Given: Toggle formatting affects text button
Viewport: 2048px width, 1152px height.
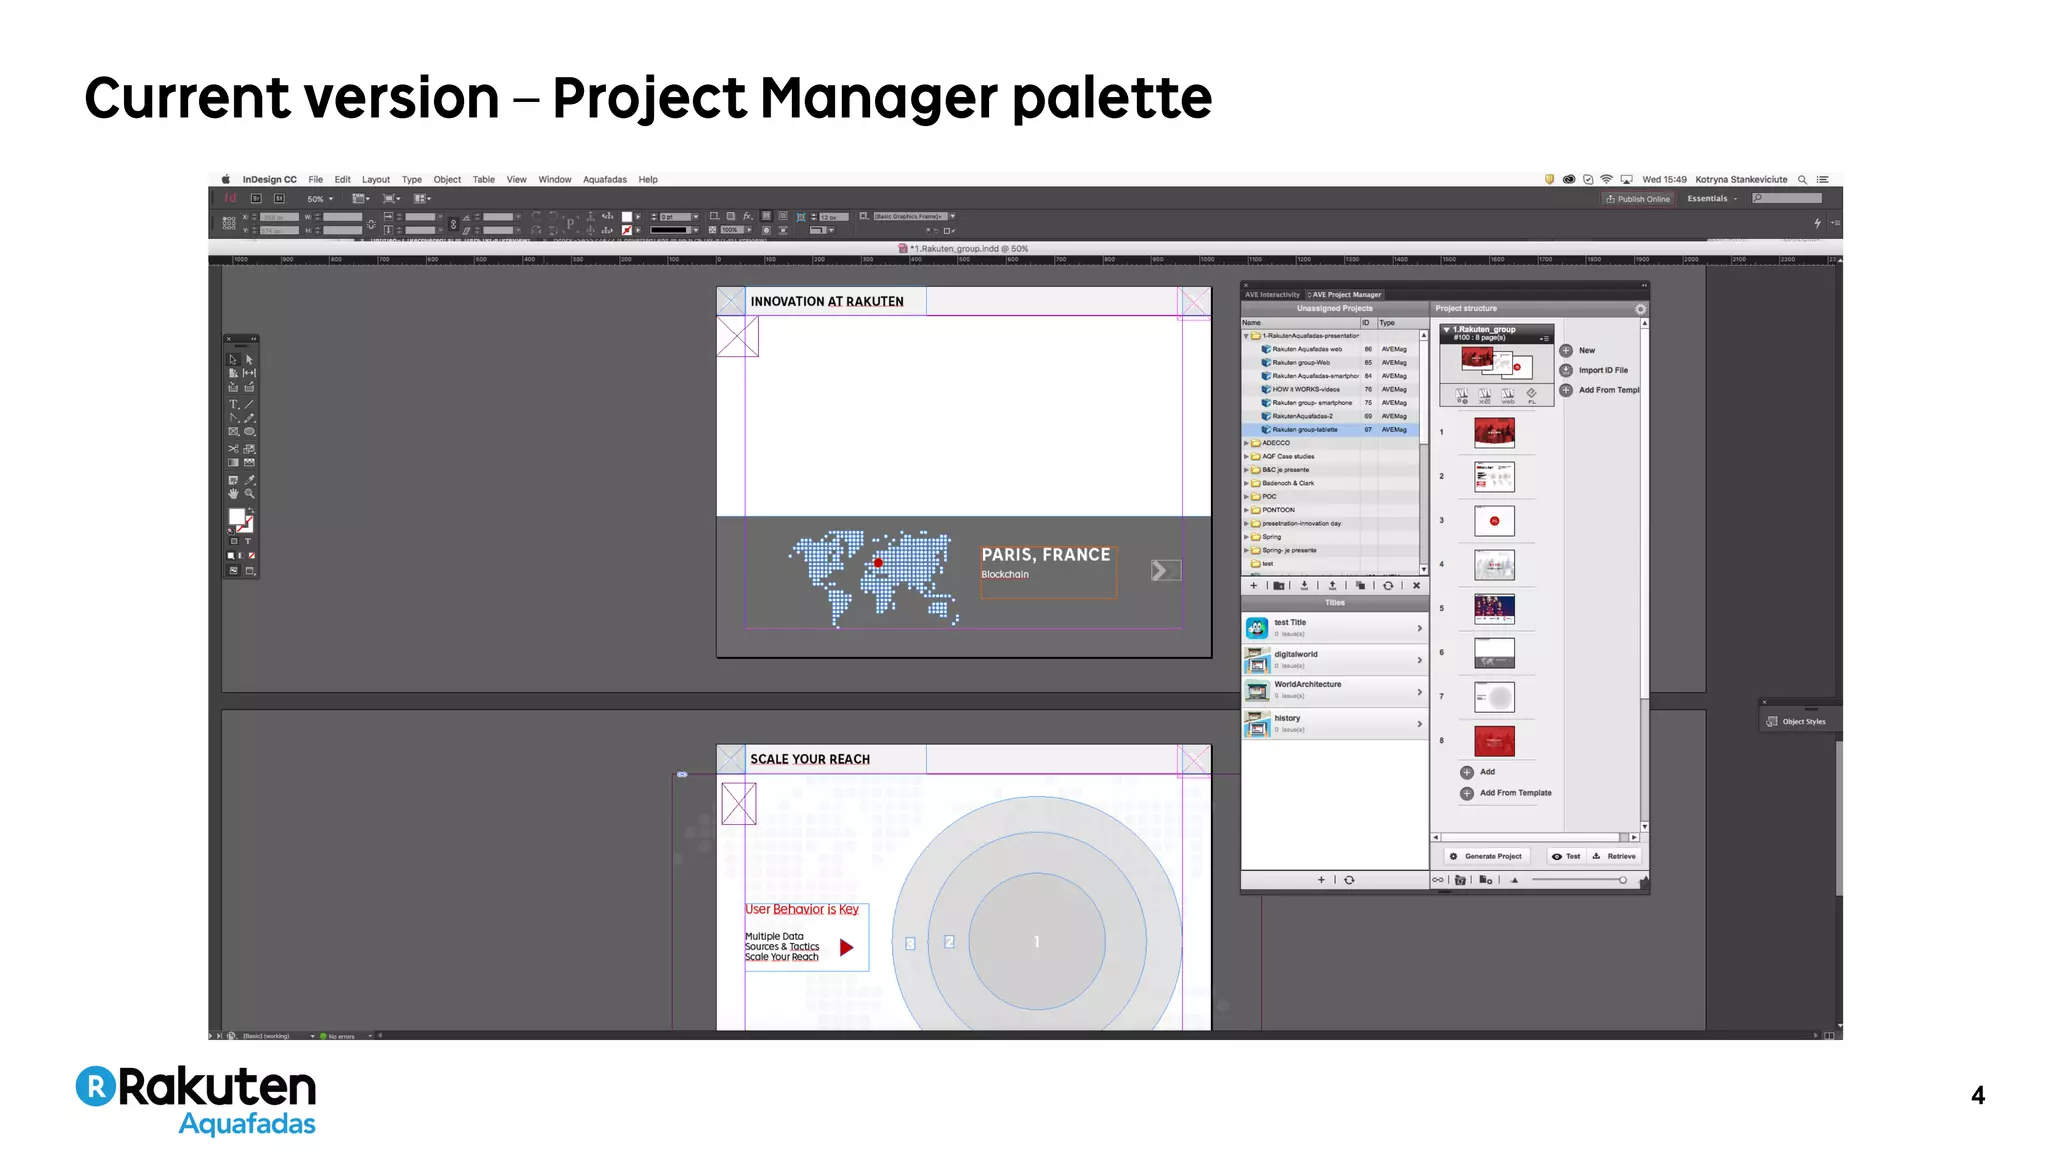Looking at the screenshot, I should point(248,541).
